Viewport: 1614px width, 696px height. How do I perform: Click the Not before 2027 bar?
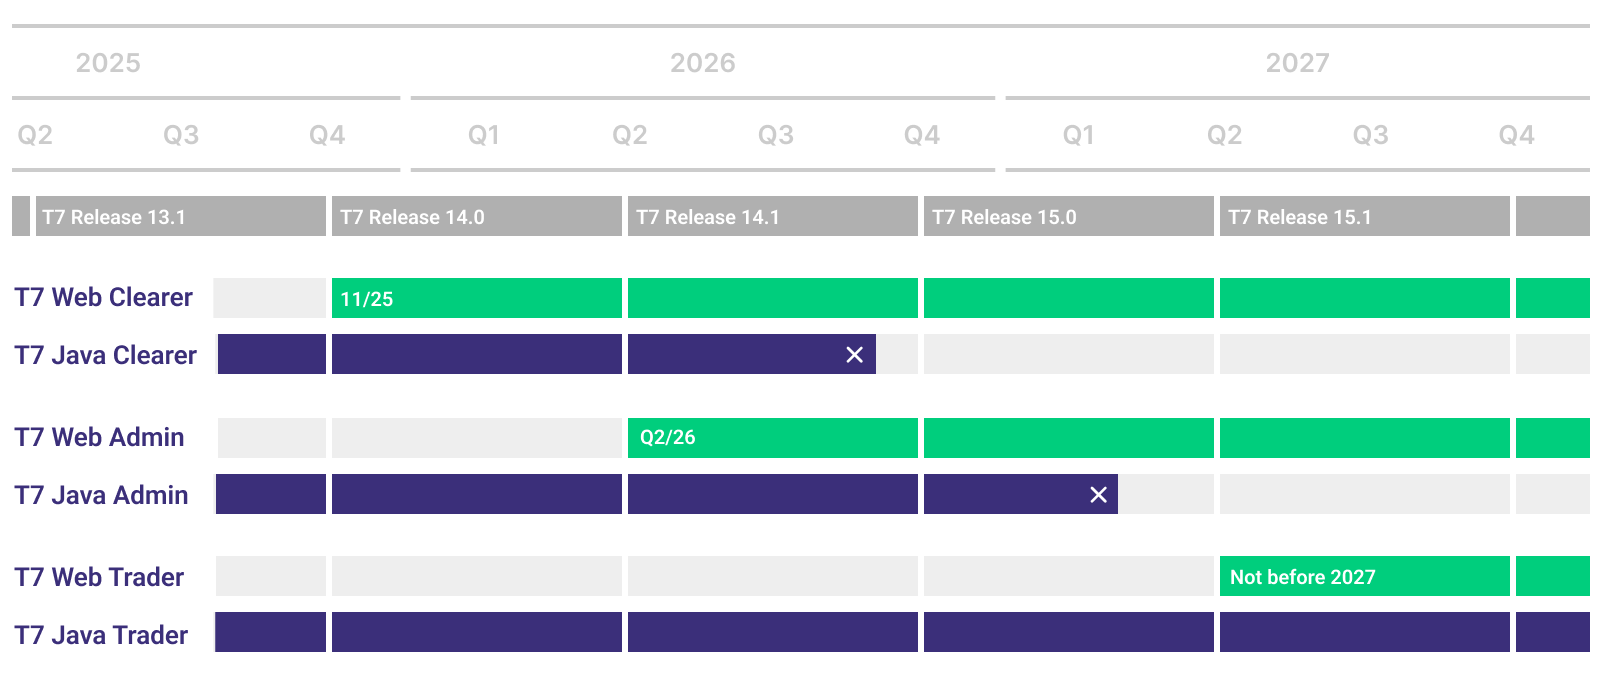pyautogui.click(x=1364, y=577)
